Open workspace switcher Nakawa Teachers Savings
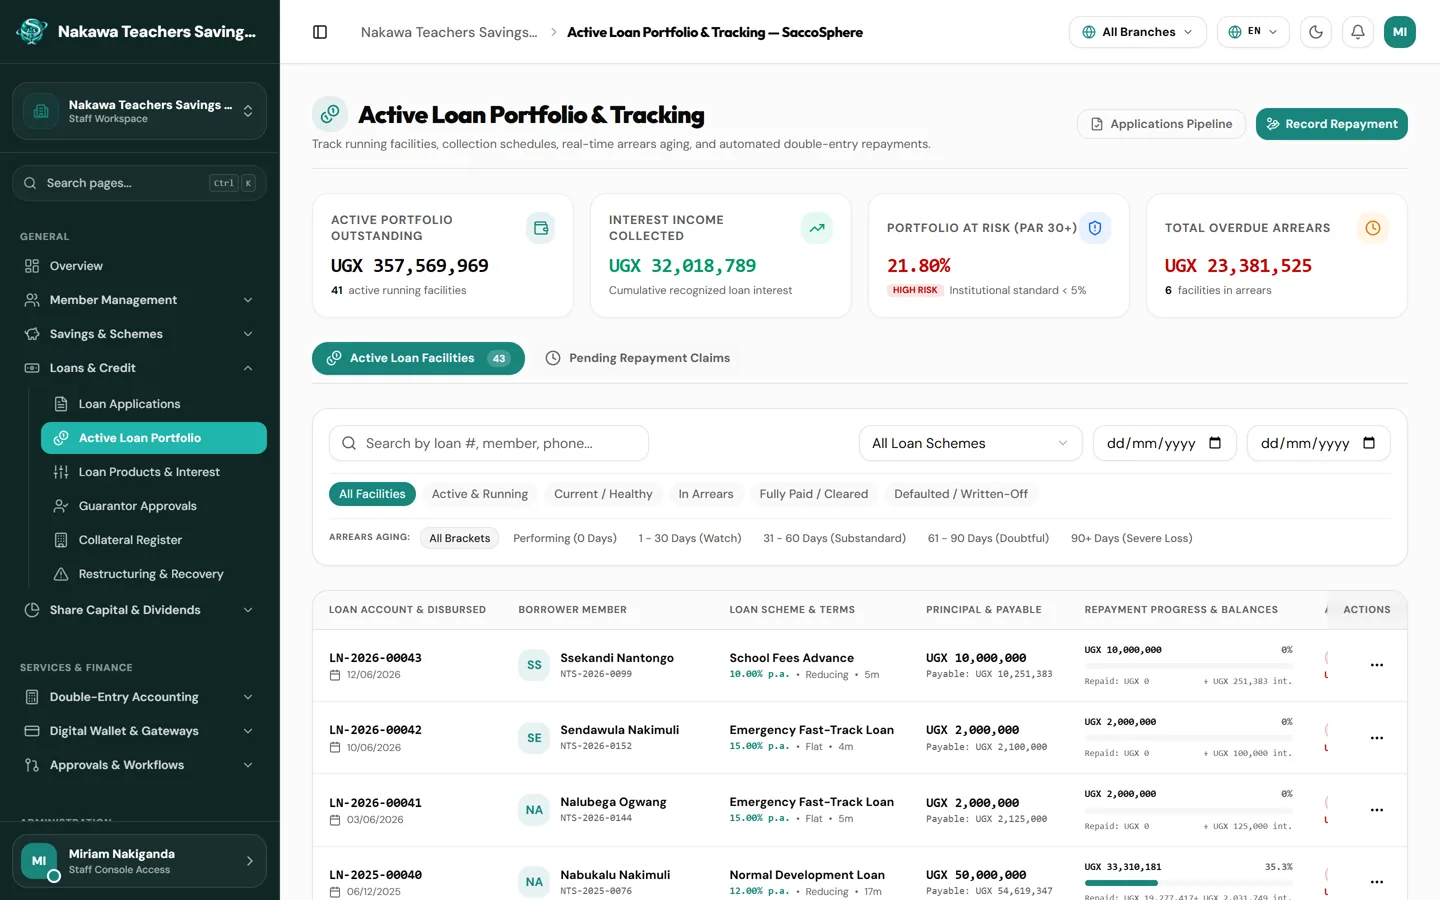This screenshot has width=1440, height=900. (139, 111)
